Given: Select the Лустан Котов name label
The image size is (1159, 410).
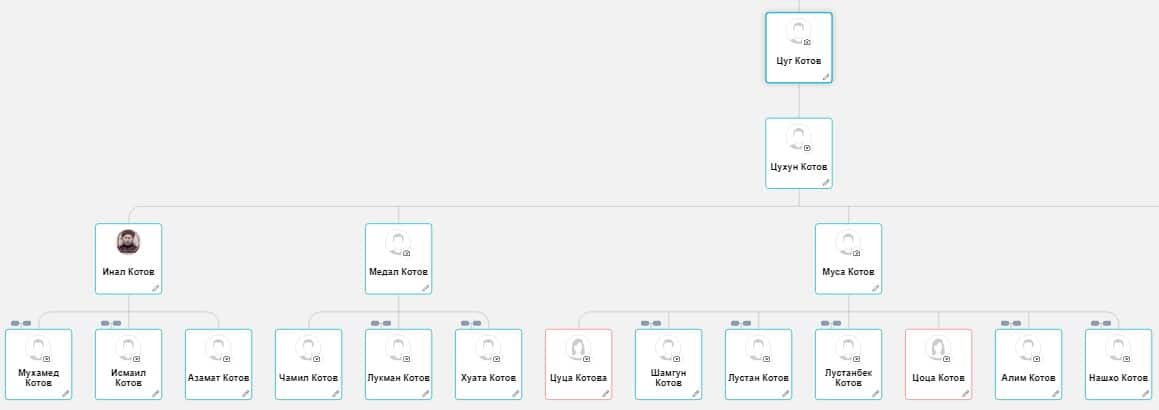Looking at the screenshot, I should (758, 378).
